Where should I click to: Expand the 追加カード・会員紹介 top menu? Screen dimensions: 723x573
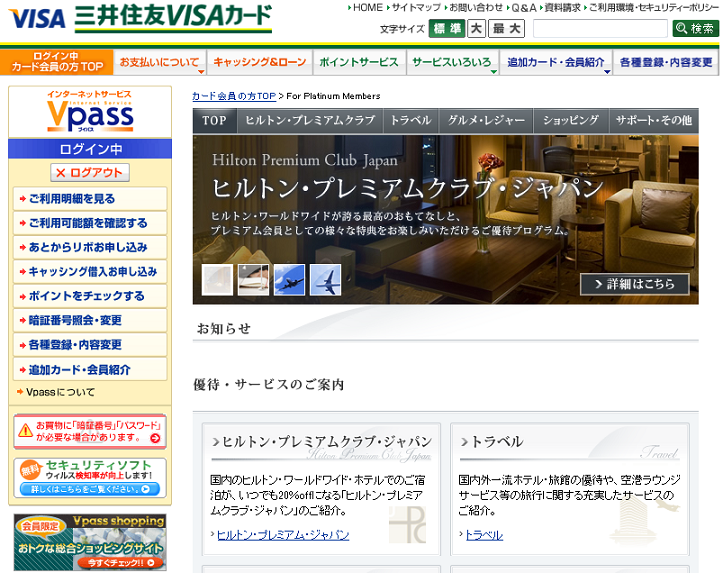(556, 62)
